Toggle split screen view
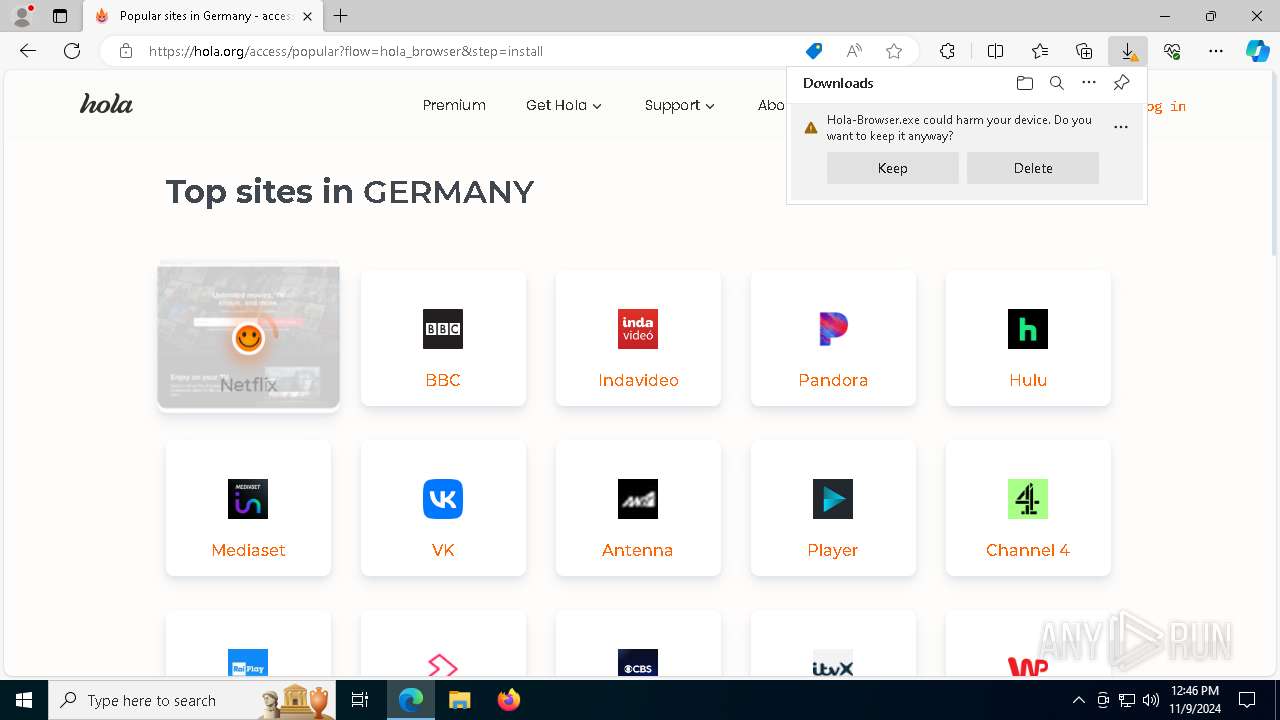Image resolution: width=1280 pixels, height=720 pixels. (x=995, y=51)
